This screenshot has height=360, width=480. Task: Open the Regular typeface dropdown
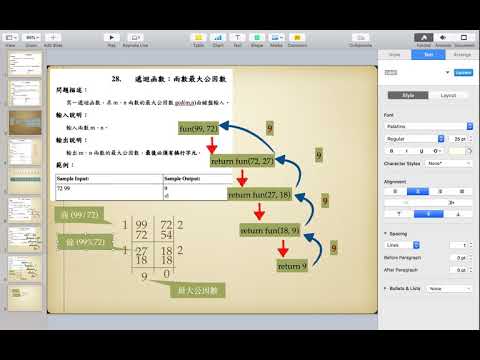click(414, 139)
